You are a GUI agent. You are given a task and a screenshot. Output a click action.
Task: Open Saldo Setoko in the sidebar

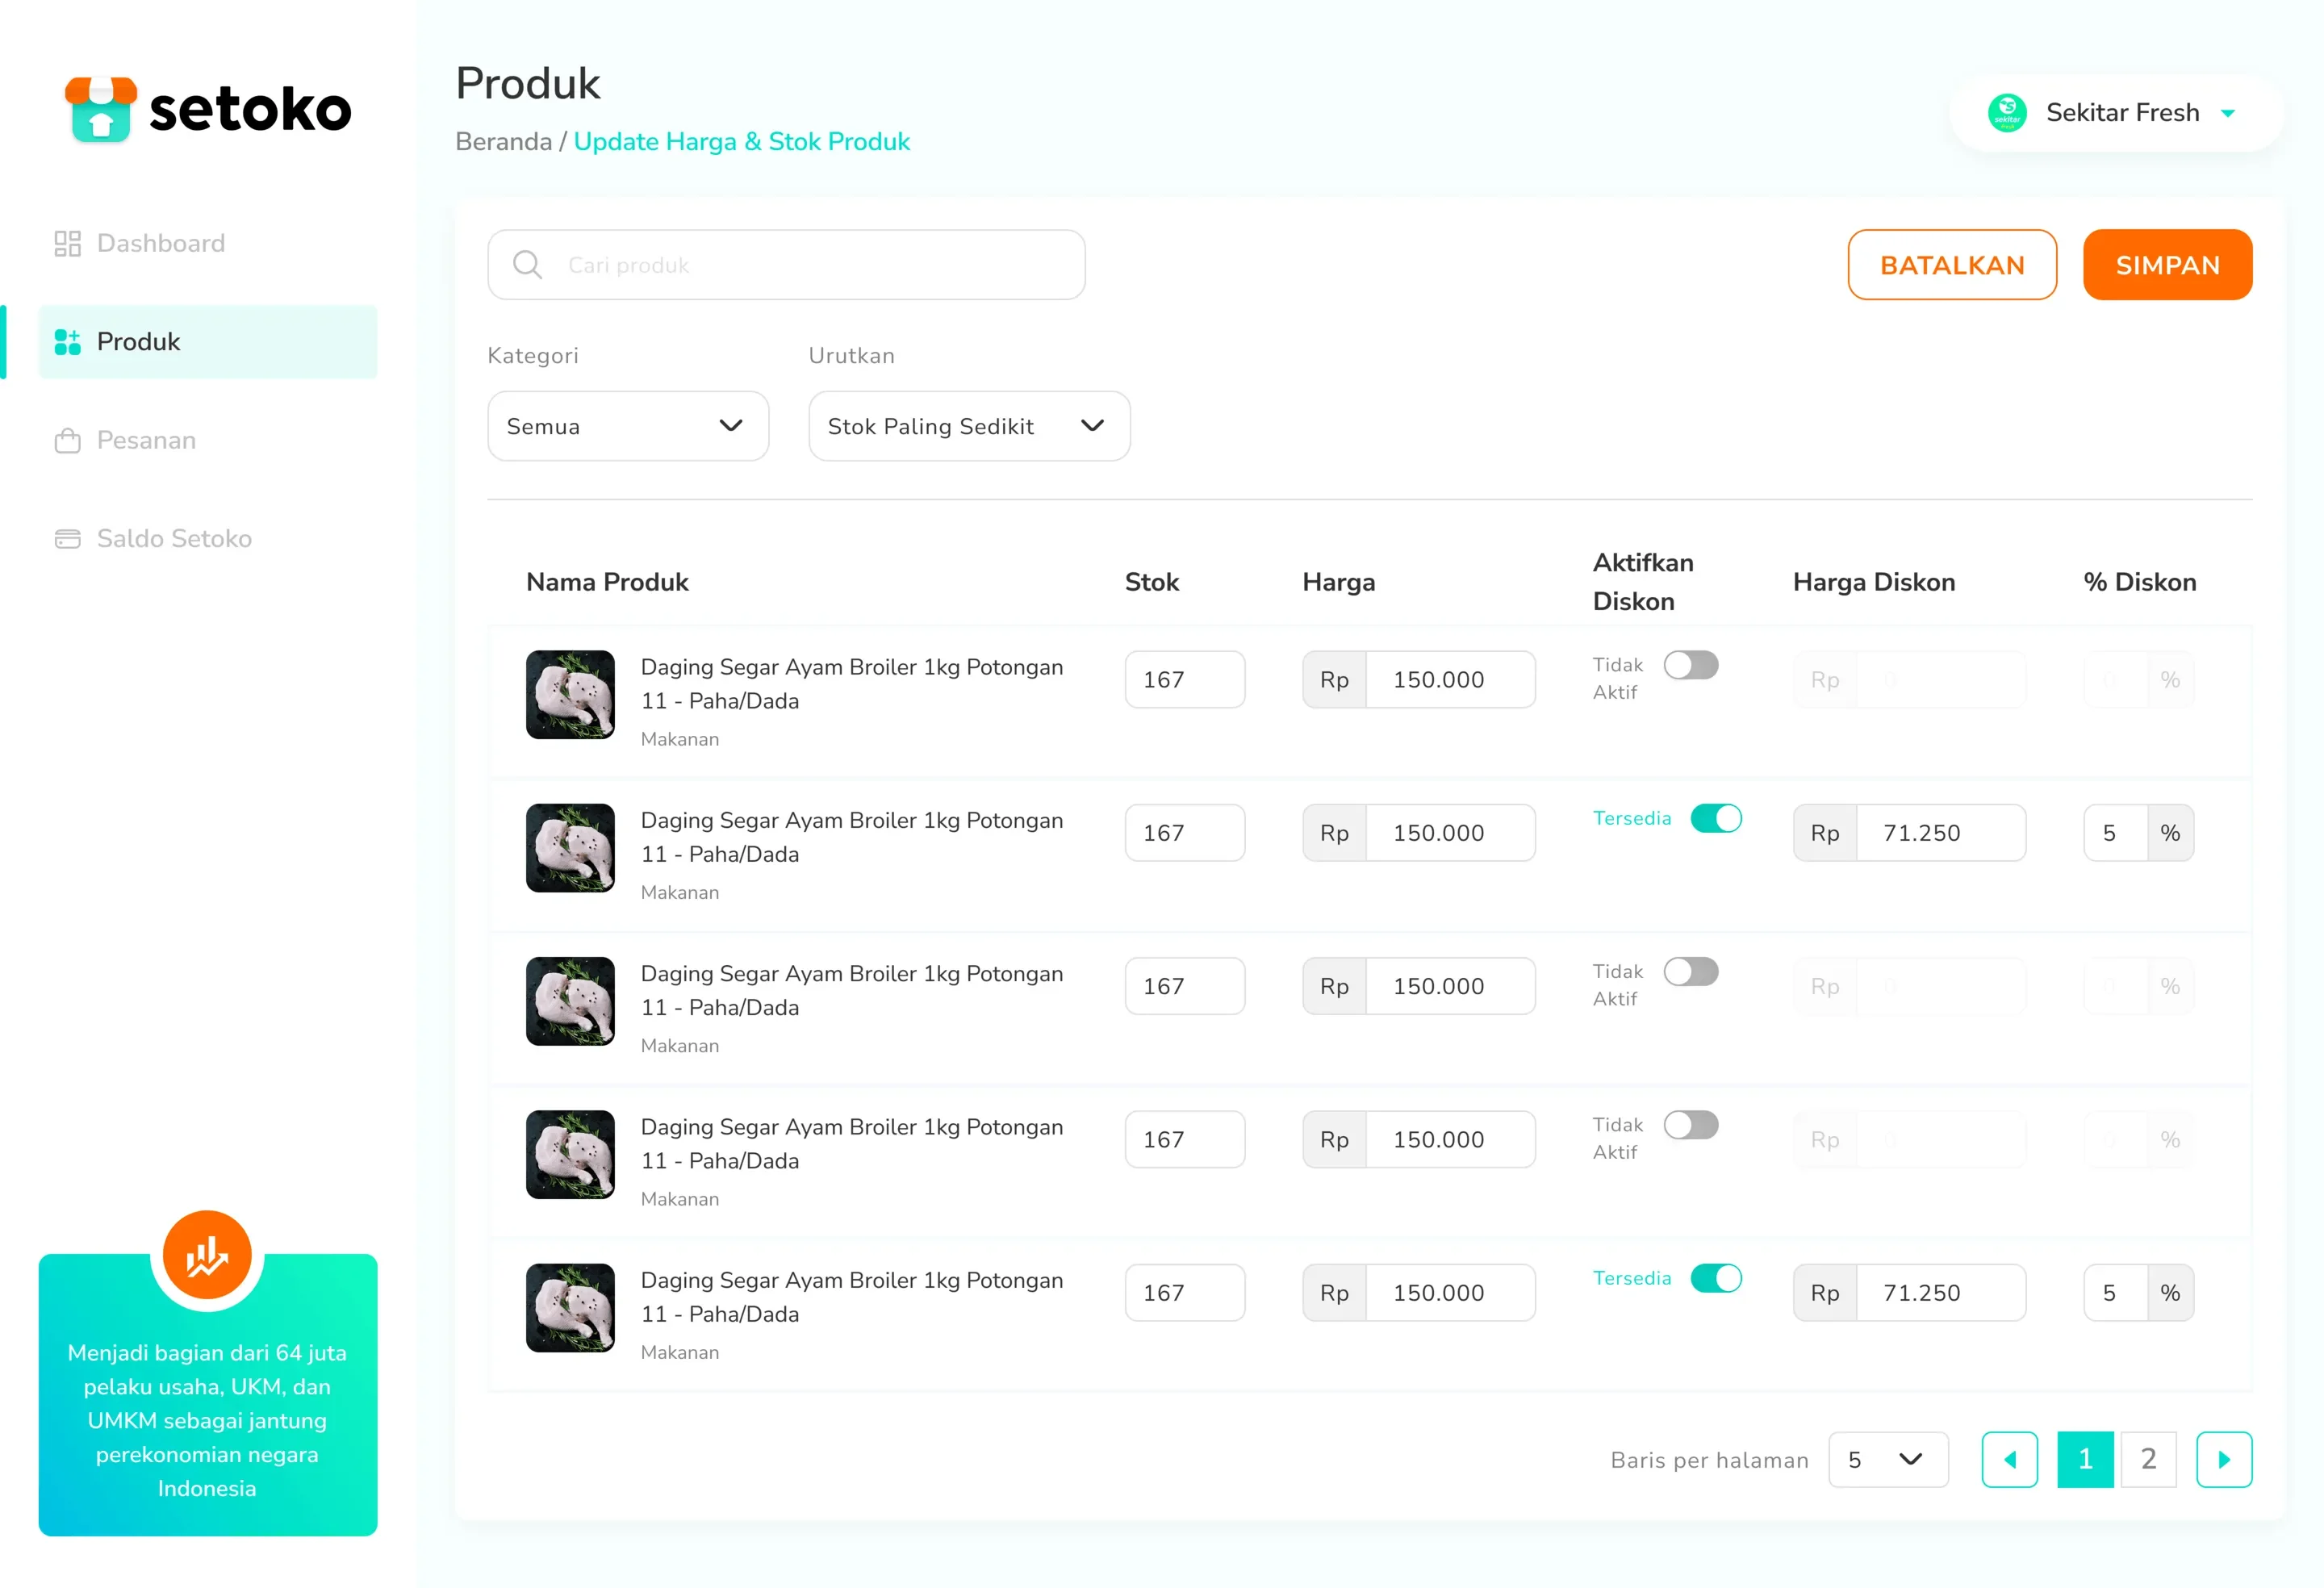point(207,538)
